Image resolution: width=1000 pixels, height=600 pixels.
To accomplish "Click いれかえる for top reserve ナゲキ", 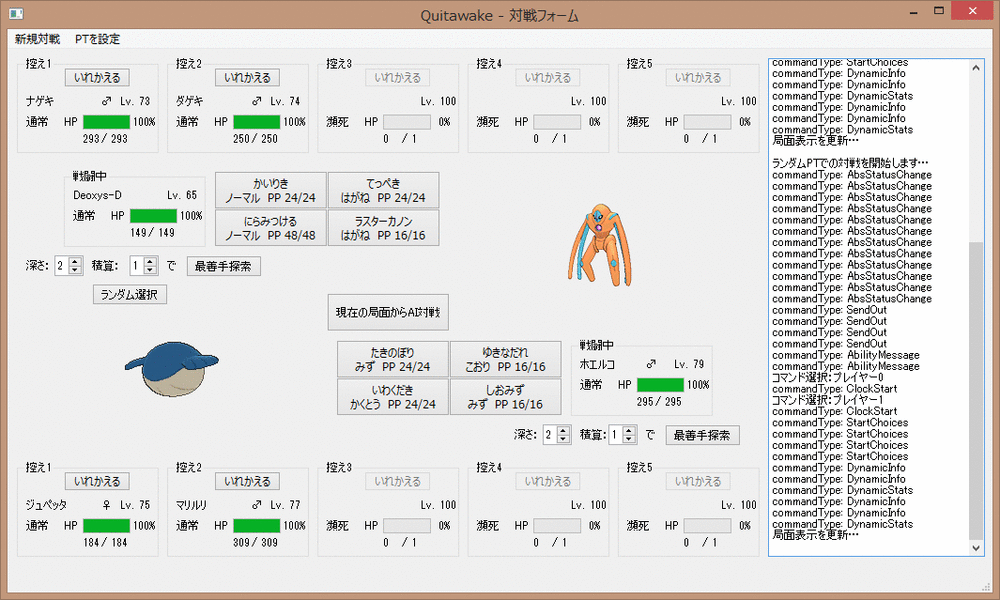I will (97, 78).
